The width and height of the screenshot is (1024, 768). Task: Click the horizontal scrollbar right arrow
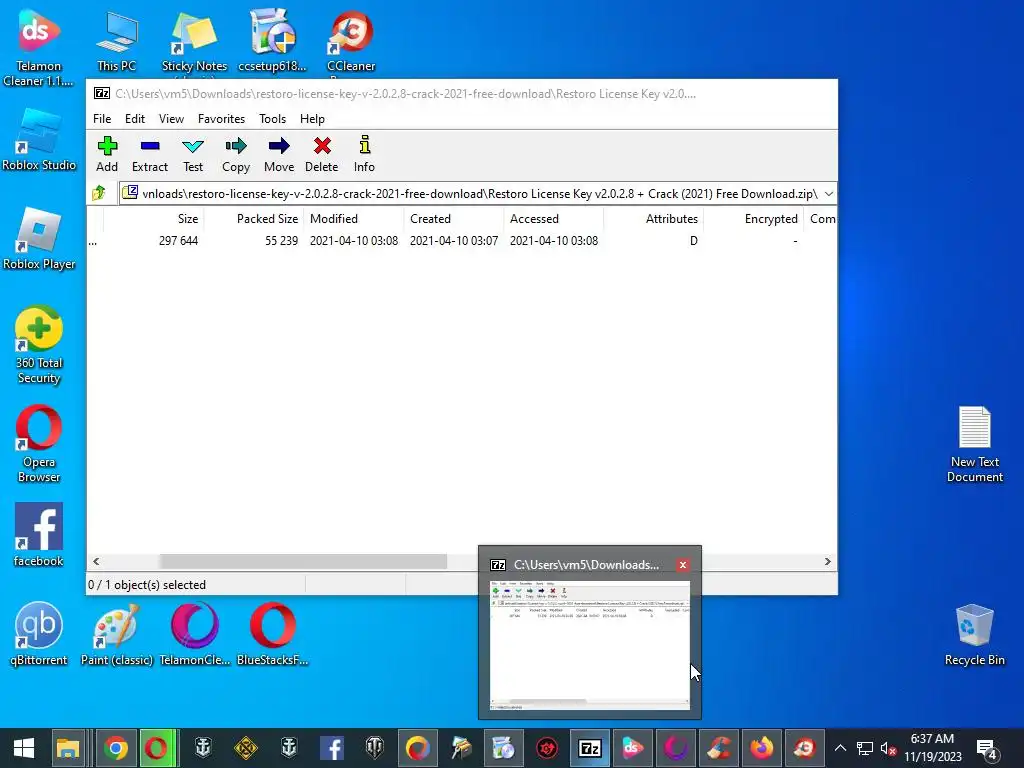point(827,562)
